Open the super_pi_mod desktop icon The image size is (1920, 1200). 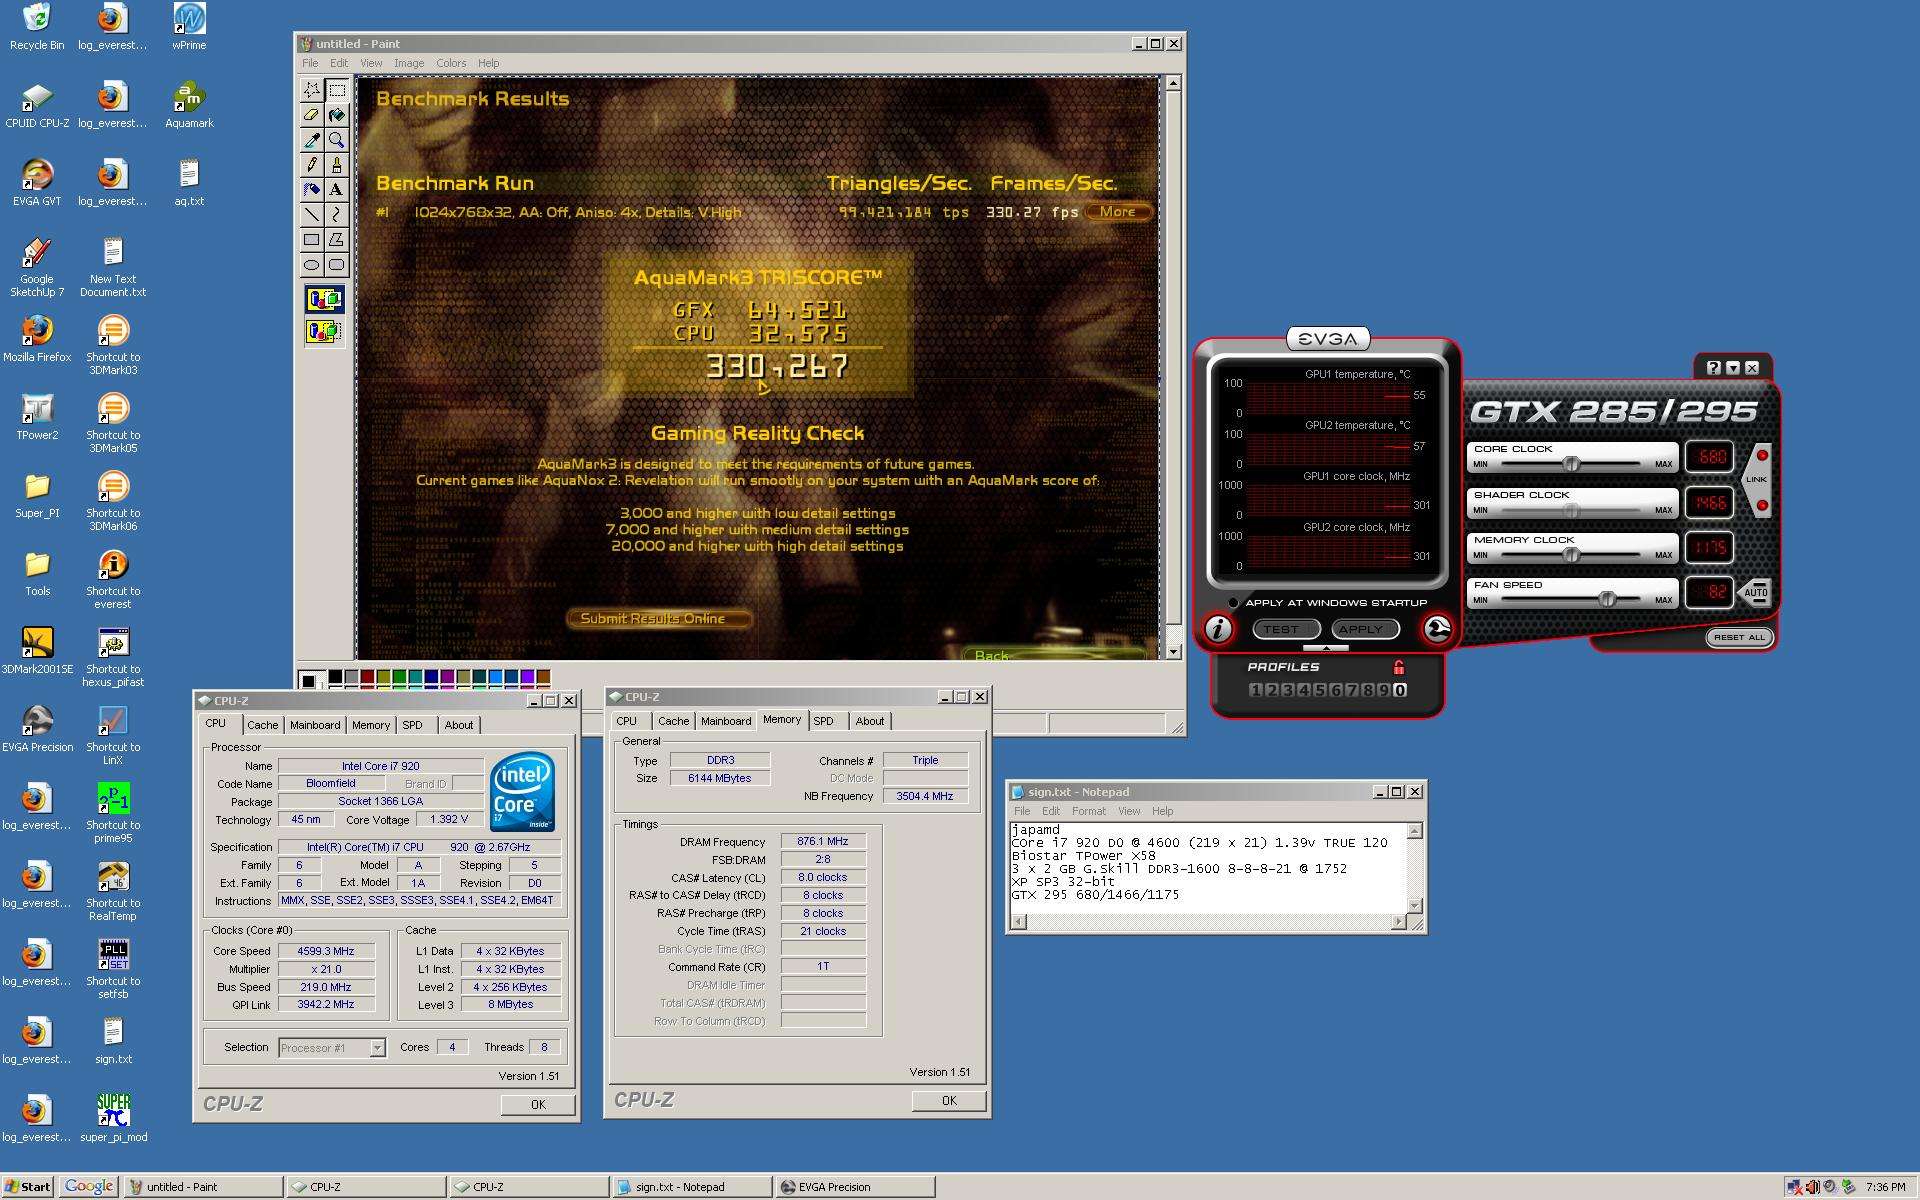(x=113, y=1118)
